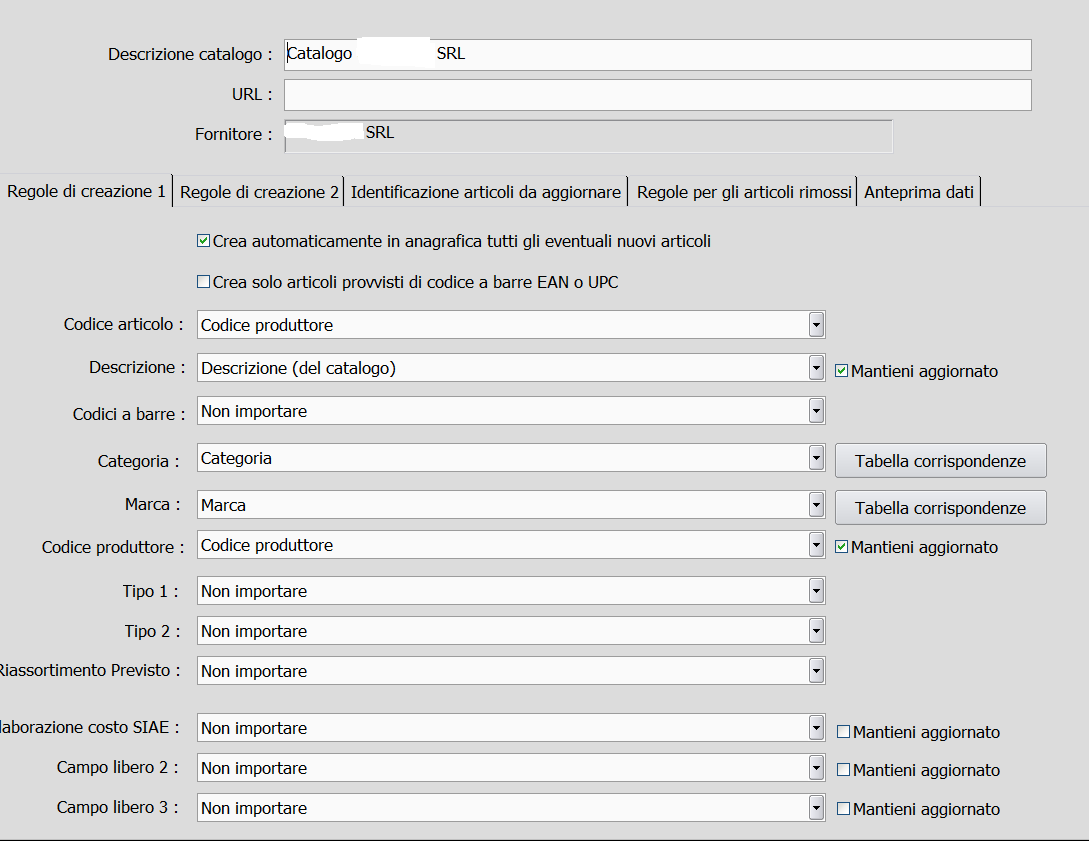The image size is (1089, 841).
Task: Open Tabella corrispondenze for Categoria
Action: click(x=940, y=461)
